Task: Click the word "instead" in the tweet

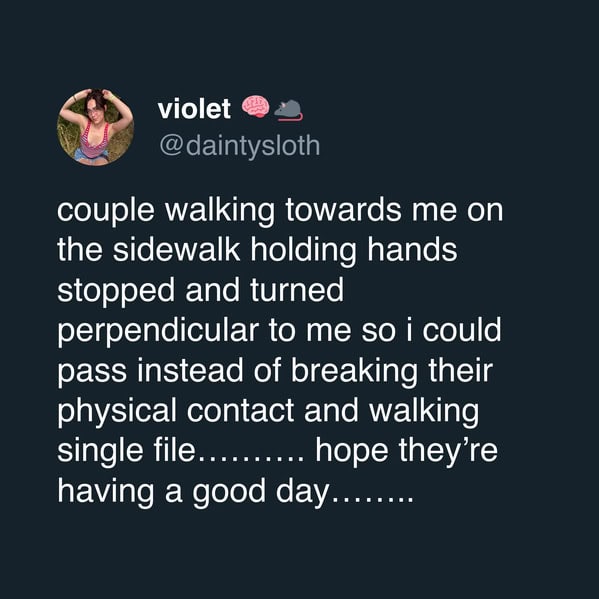Action: pos(190,371)
